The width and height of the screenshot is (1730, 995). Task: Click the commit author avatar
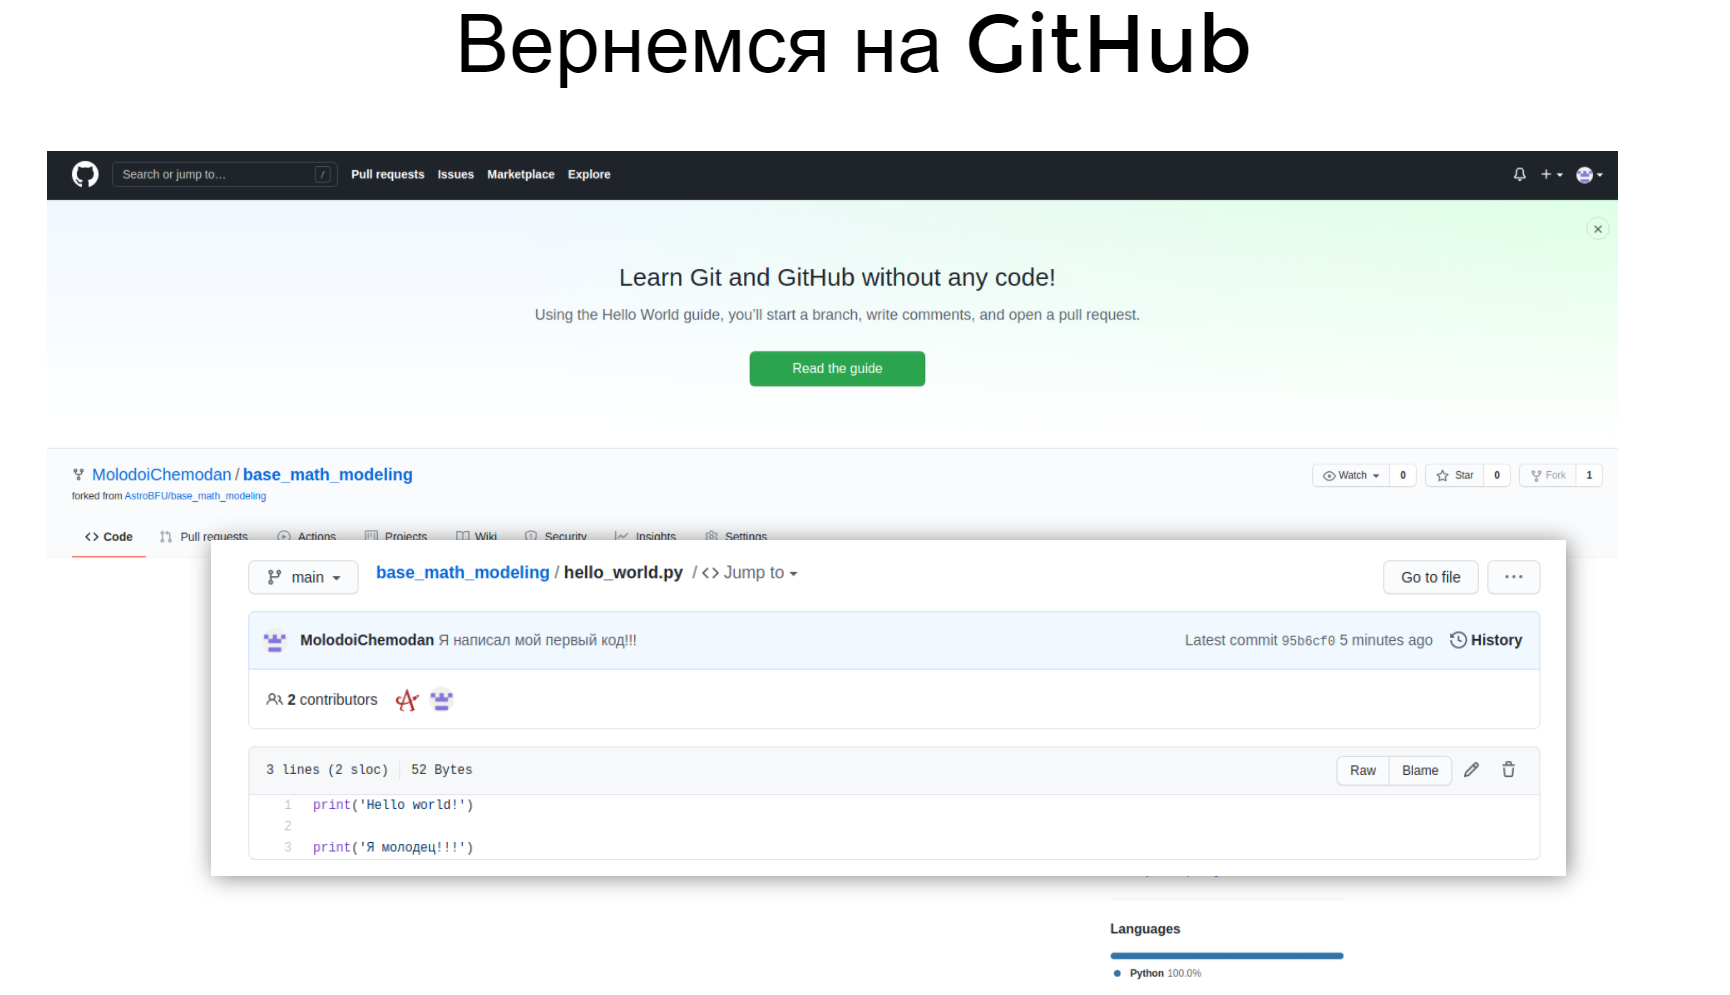(275, 640)
